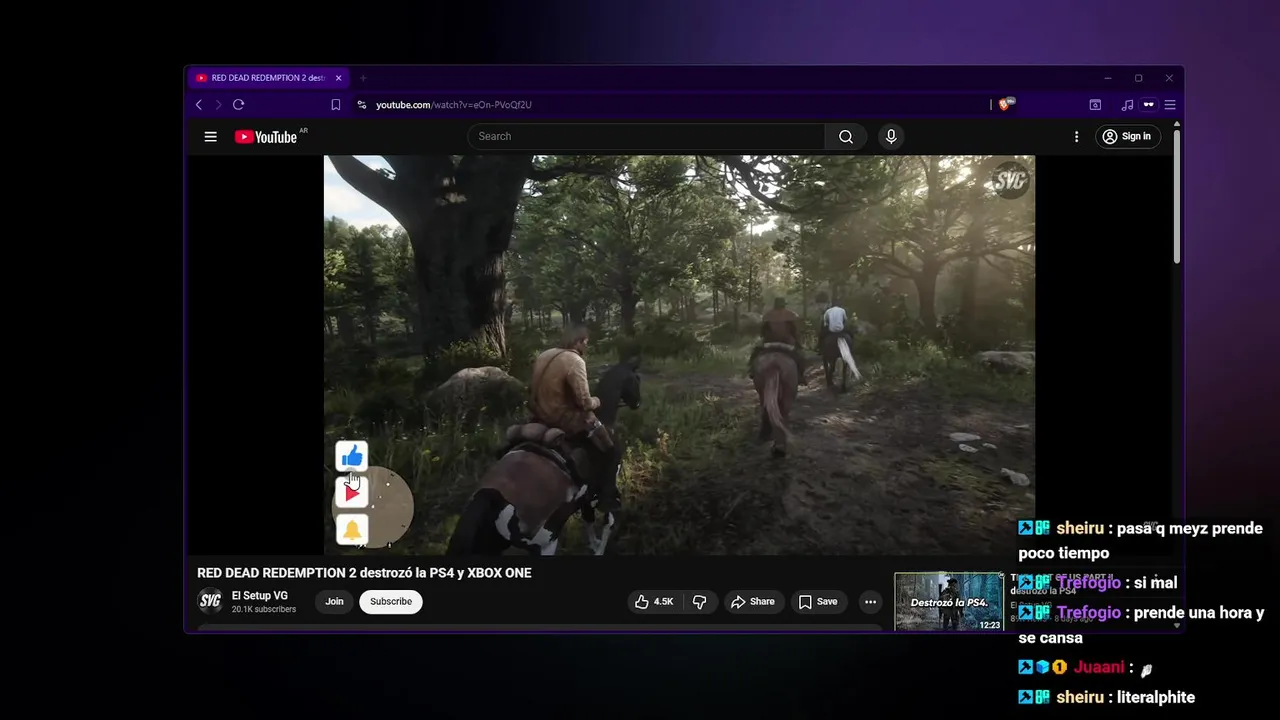Open the Destrozó la PS4 recommended thumbnail
Screen dimensions: 1280x720
point(949,602)
